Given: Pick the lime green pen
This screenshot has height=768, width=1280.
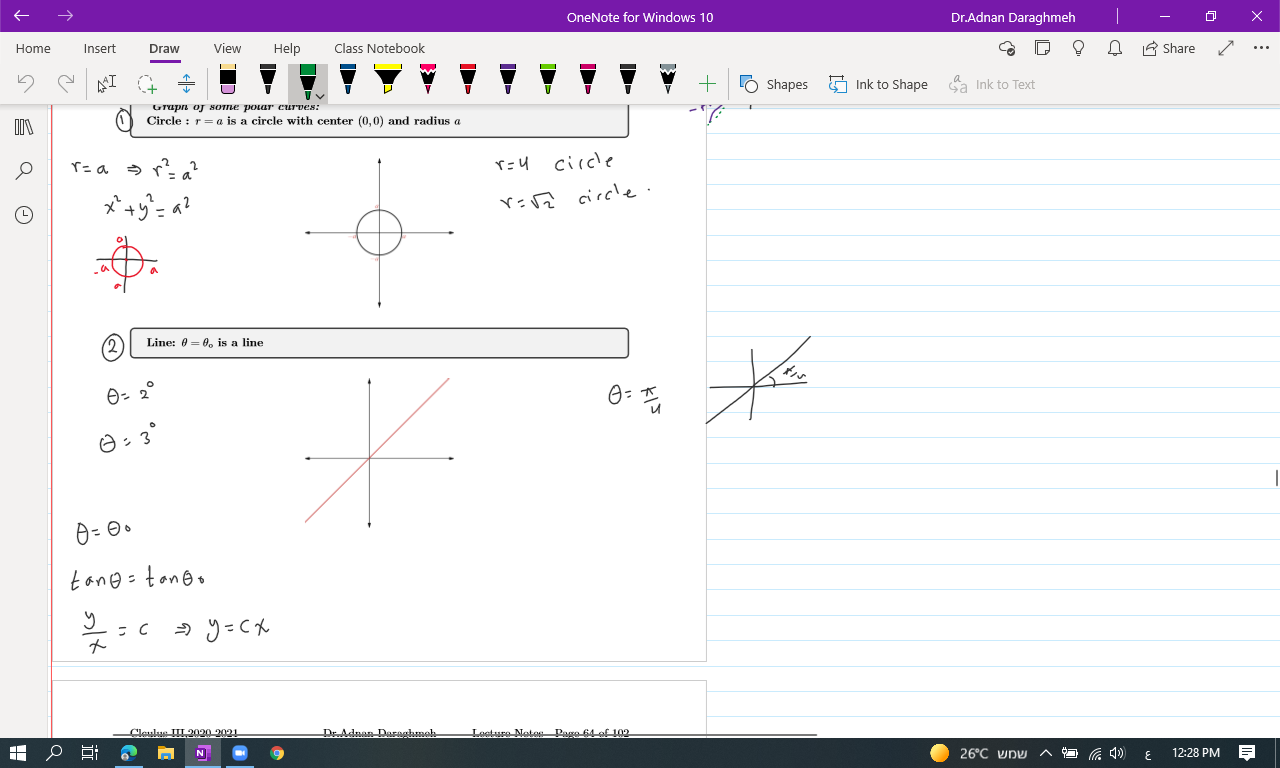Looking at the screenshot, I should 548,80.
